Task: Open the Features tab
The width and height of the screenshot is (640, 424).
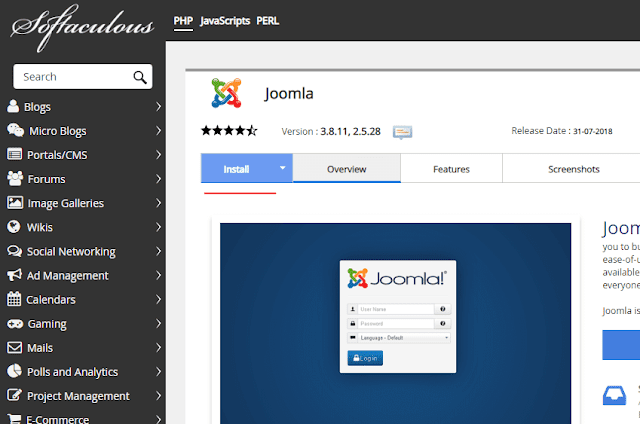Action: click(451, 169)
